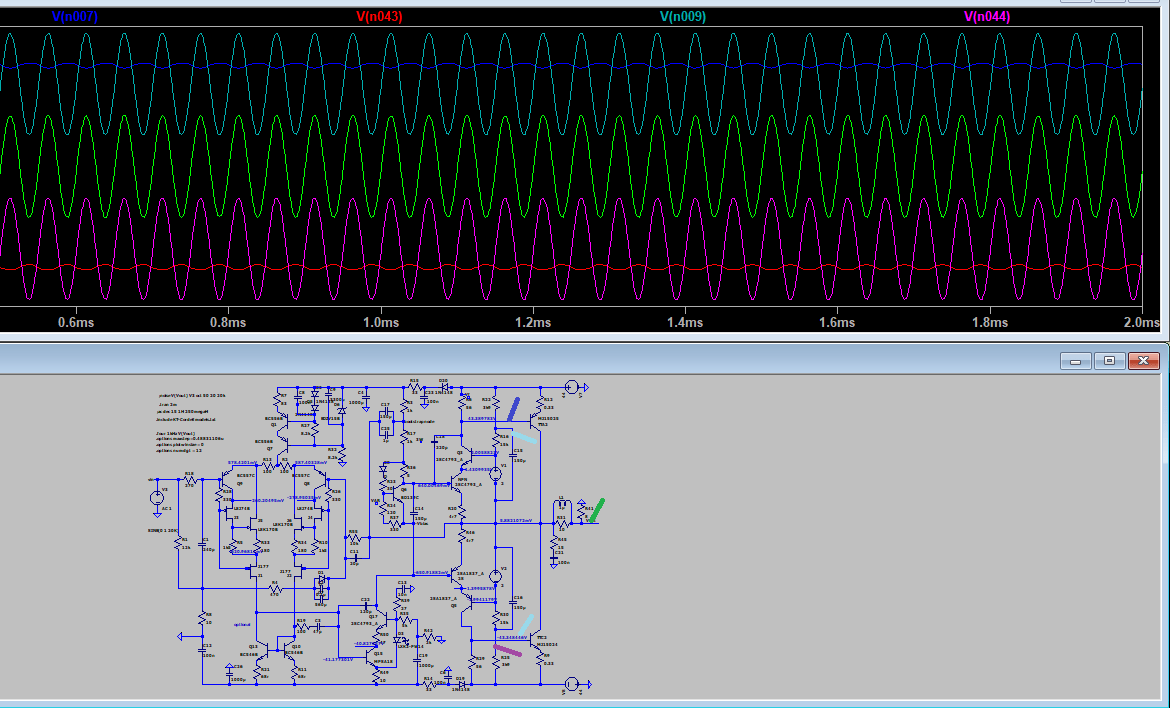The width and height of the screenshot is (1170, 708).
Task: Click the 0.6ms time axis label
Action: 76,322
